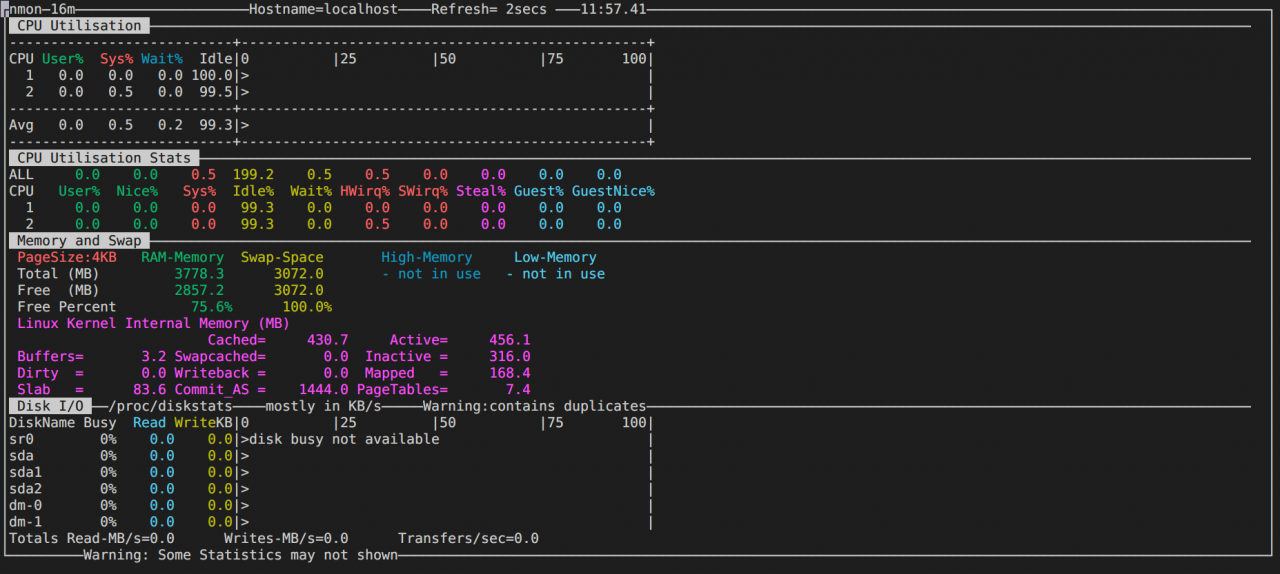Select the PageSize:4KB label
The image size is (1280, 574).
tap(67, 257)
